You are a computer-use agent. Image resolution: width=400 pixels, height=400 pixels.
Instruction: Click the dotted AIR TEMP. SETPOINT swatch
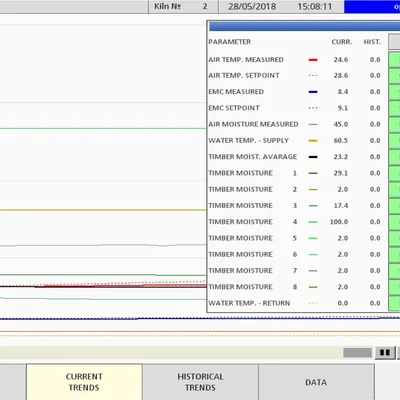[313, 76]
